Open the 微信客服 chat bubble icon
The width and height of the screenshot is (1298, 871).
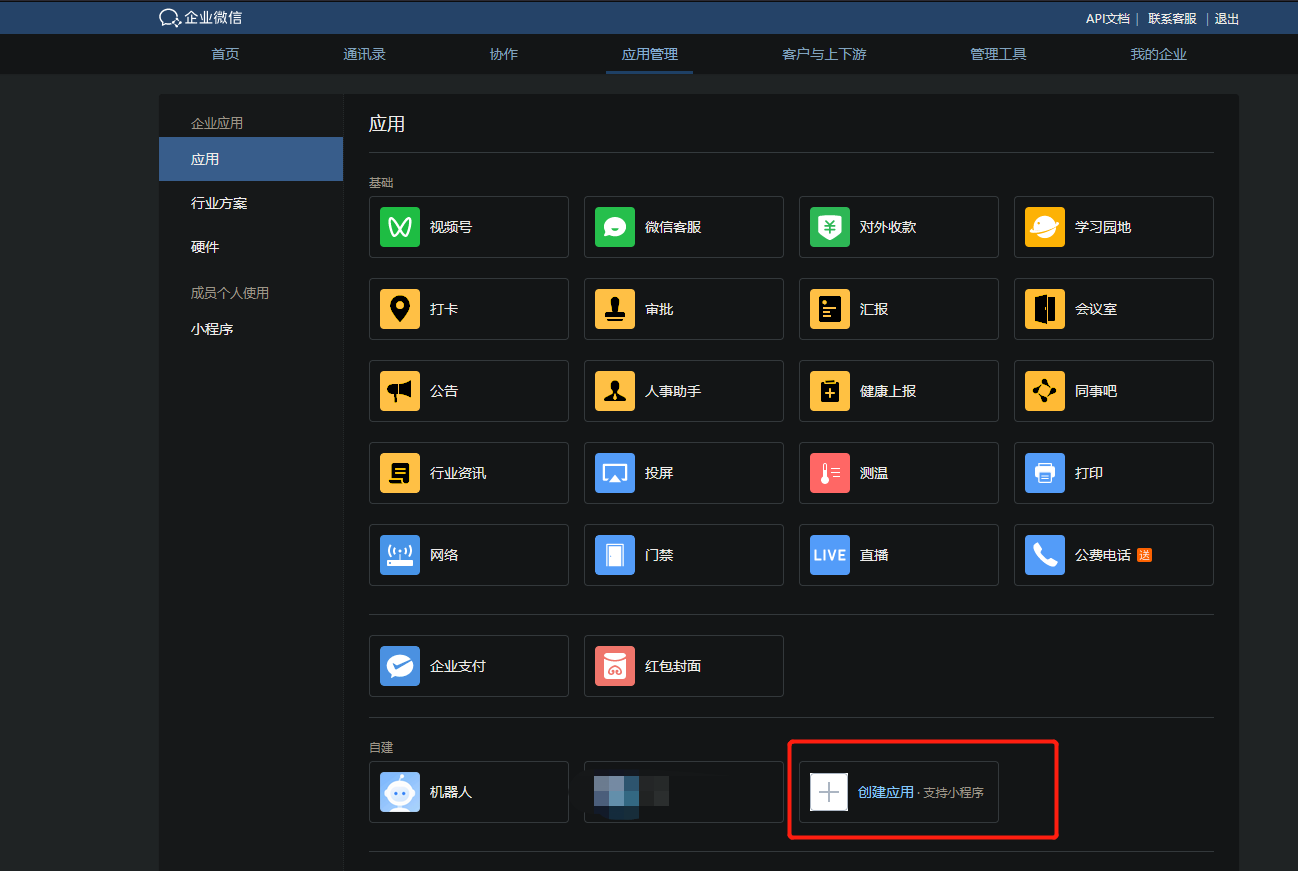615,227
